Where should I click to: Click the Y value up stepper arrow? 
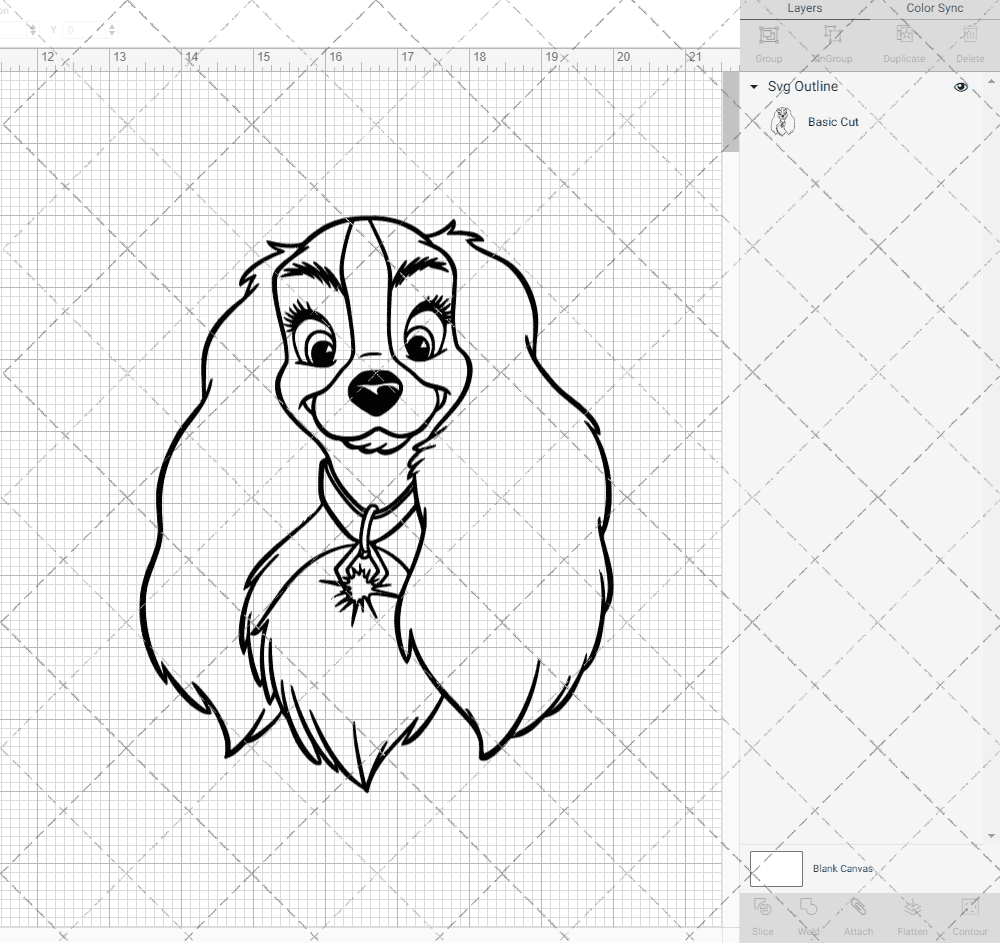[112, 25]
